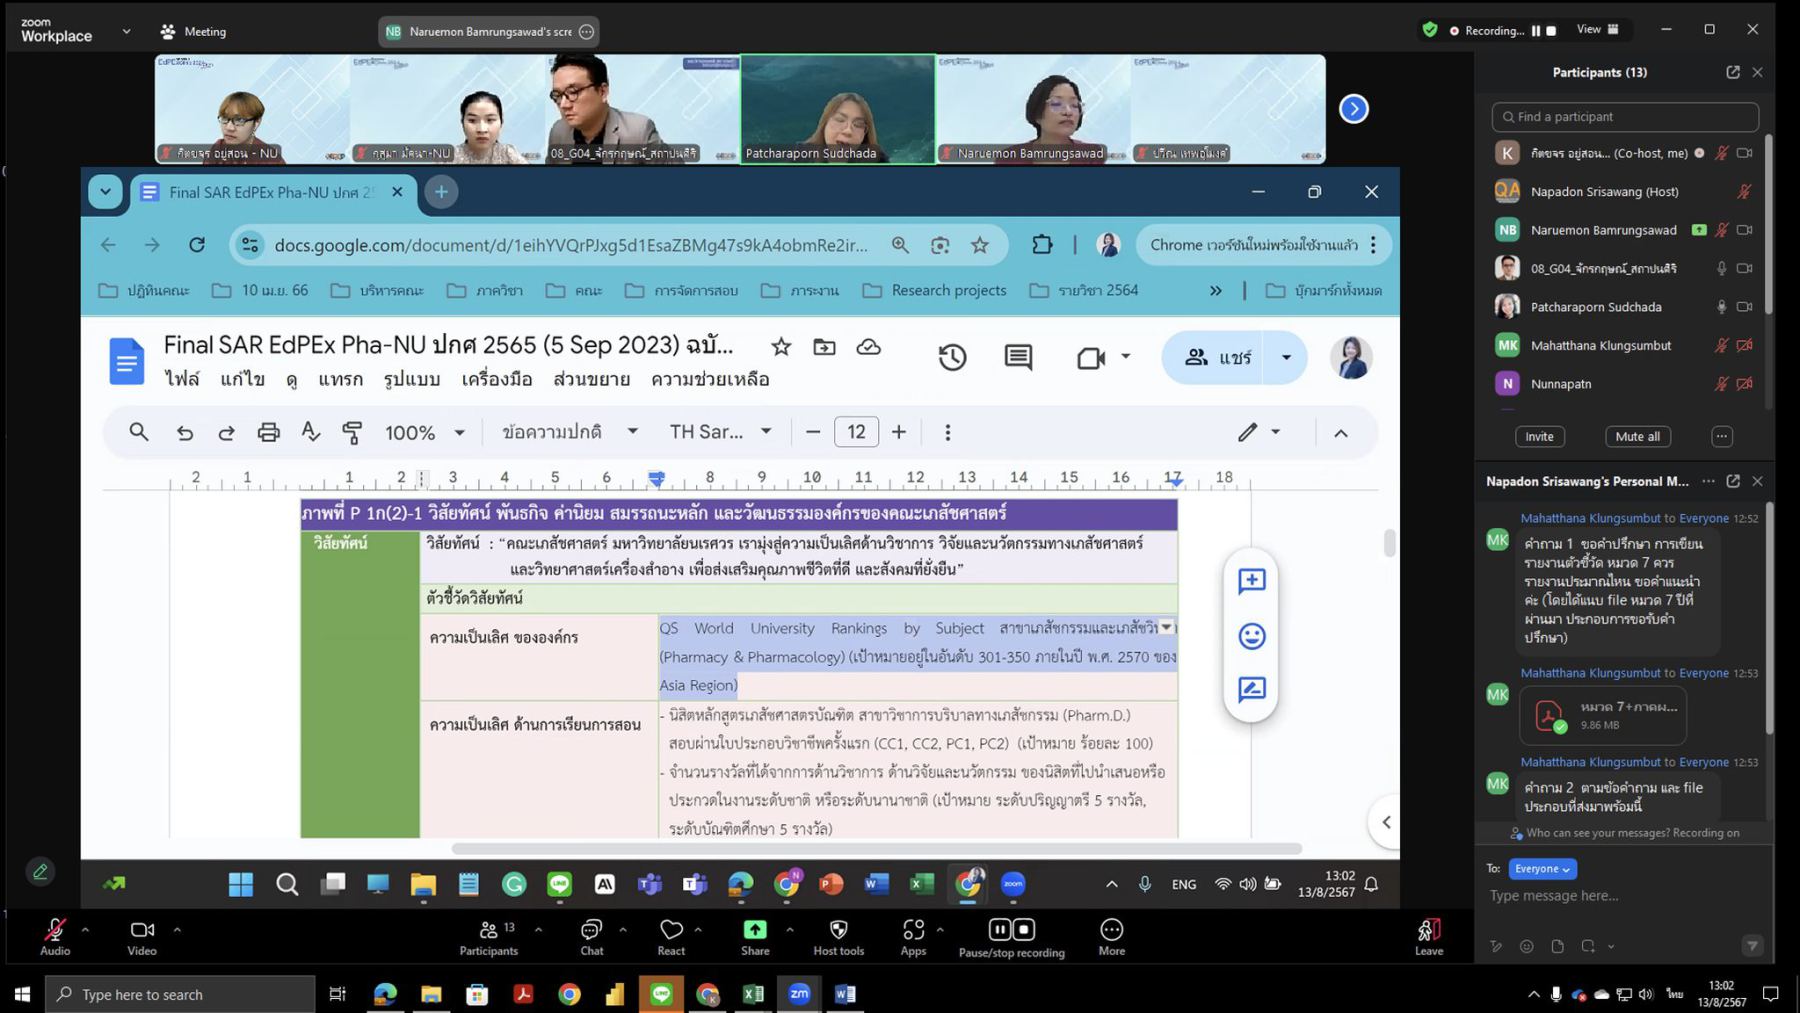1800x1013 pixels.
Task: Open More options in Zoom toolbar
Action: 1112,937
